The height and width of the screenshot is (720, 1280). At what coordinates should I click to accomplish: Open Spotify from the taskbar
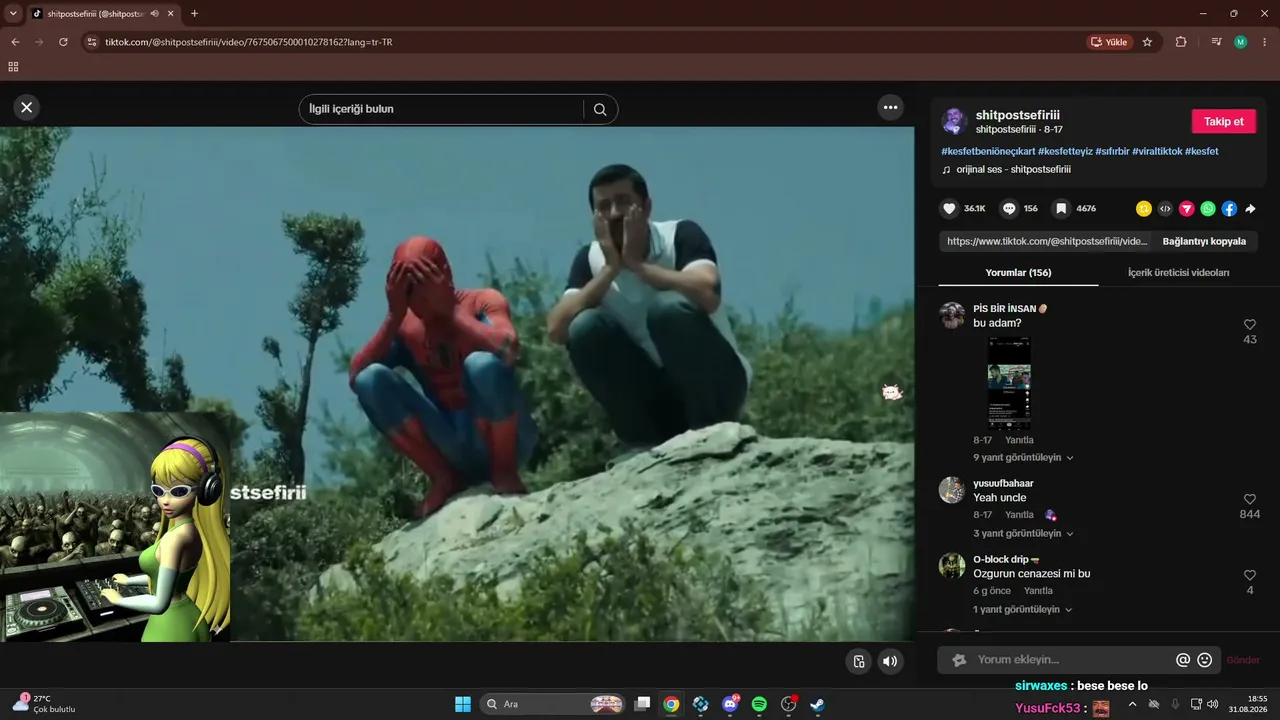(x=759, y=704)
